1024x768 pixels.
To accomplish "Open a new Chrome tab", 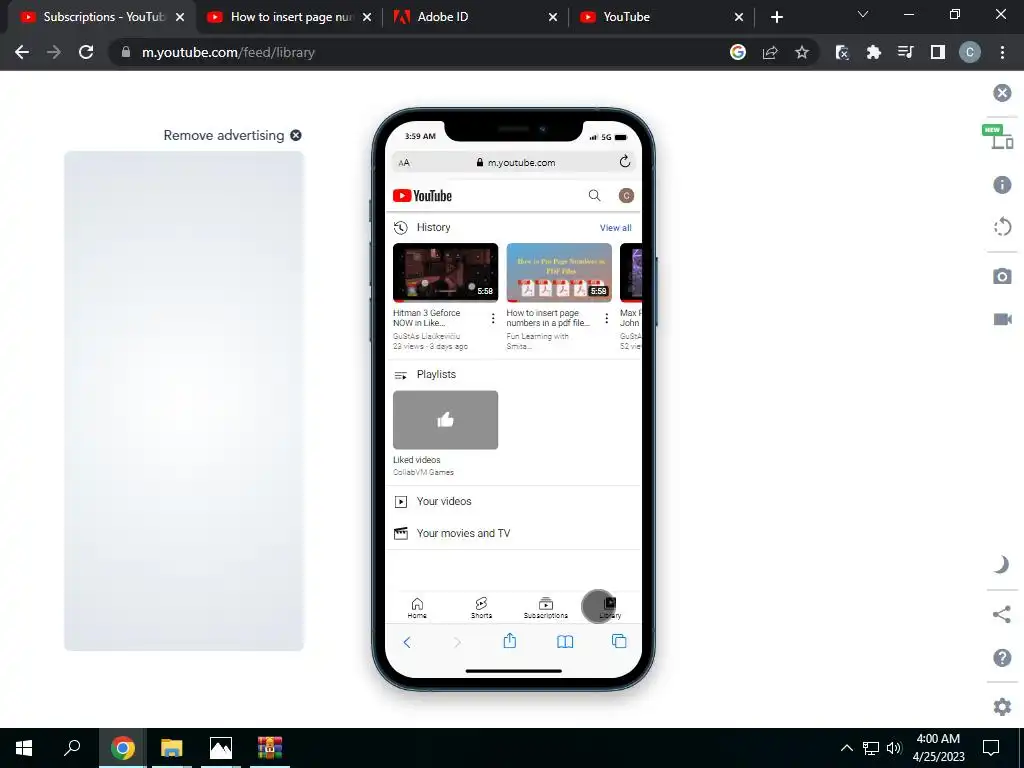I will tap(776, 17).
